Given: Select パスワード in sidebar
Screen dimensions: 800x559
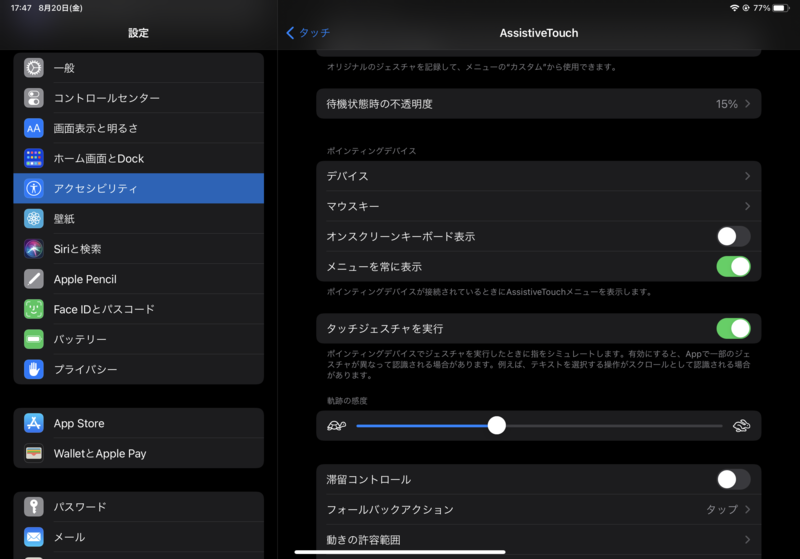Looking at the screenshot, I should click(x=139, y=507).
